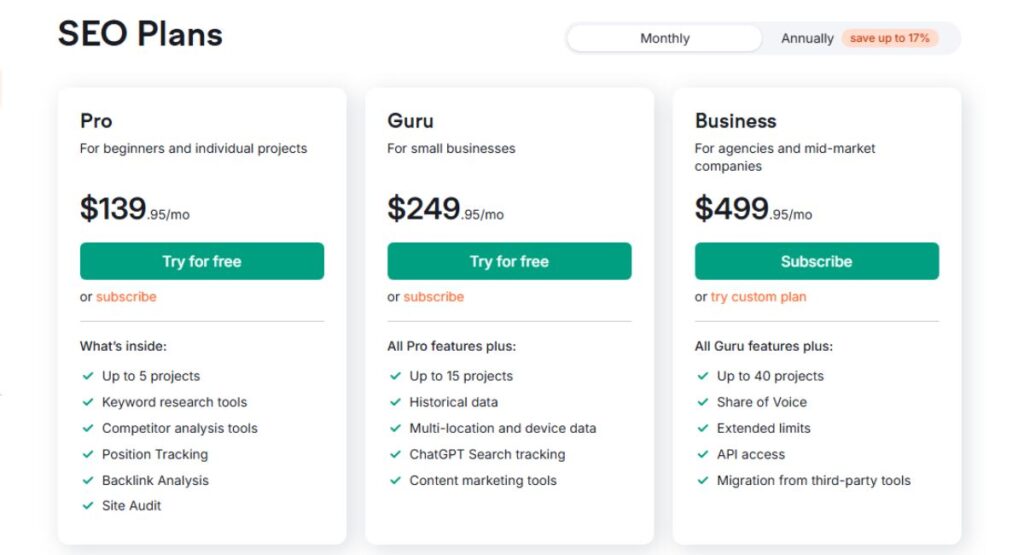The height and width of the screenshot is (555, 1024).
Task: Click 'Keyword research tools' feature
Action: point(174,402)
